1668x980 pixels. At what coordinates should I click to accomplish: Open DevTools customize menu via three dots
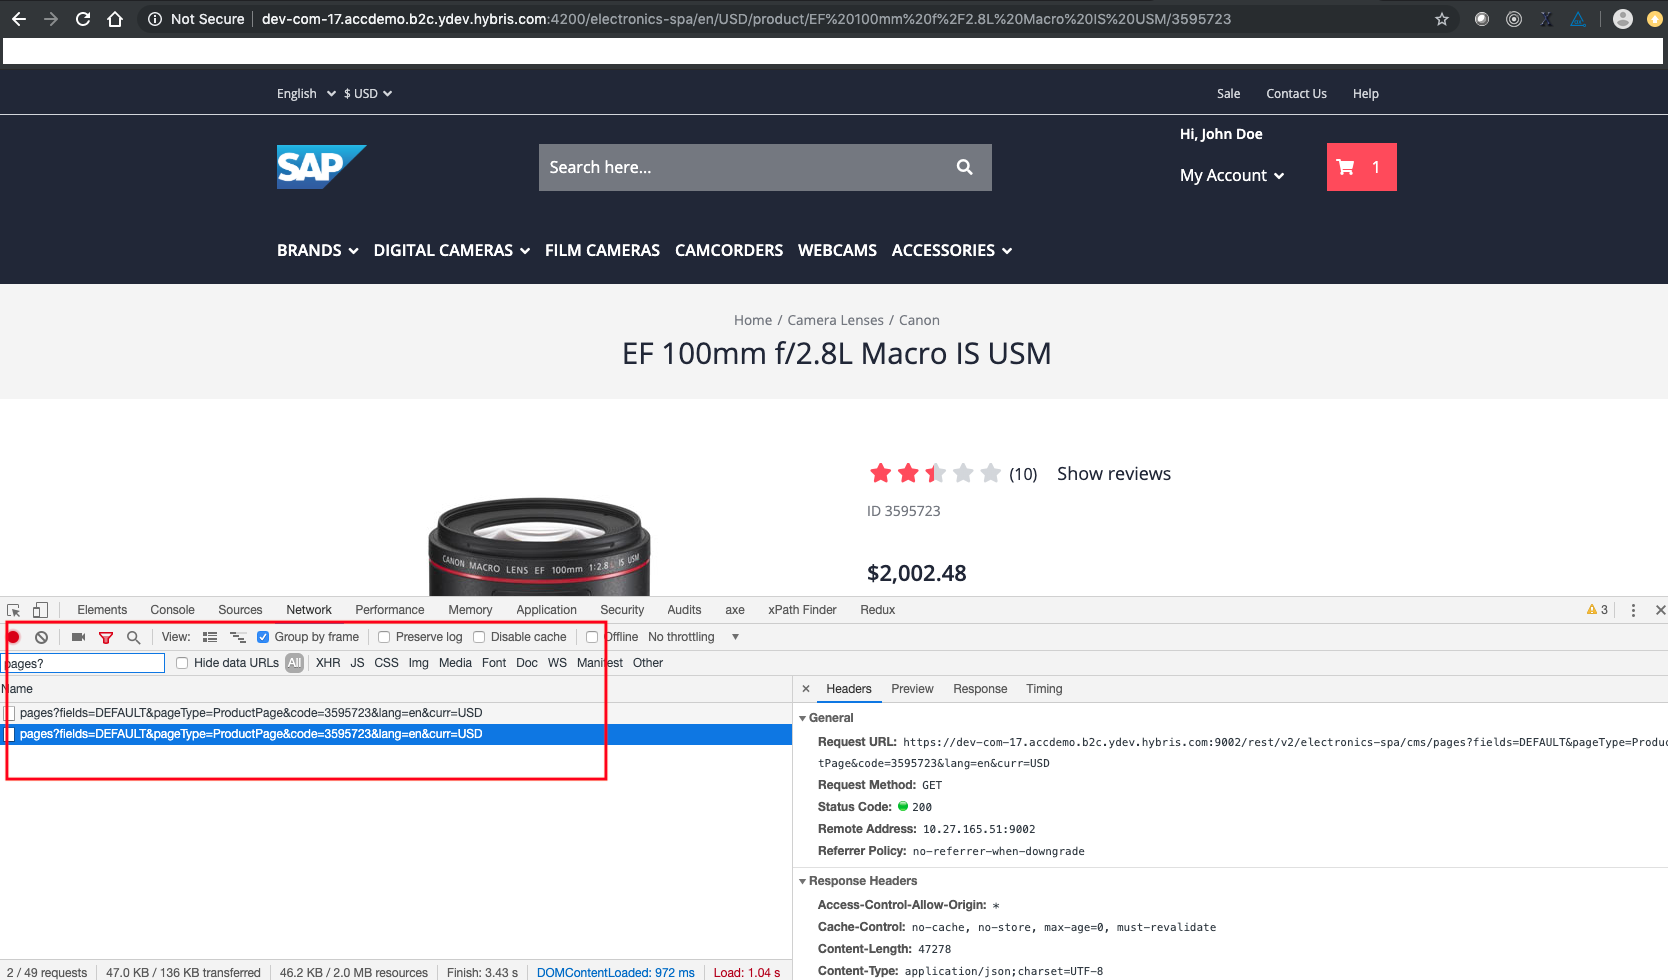pyautogui.click(x=1633, y=609)
